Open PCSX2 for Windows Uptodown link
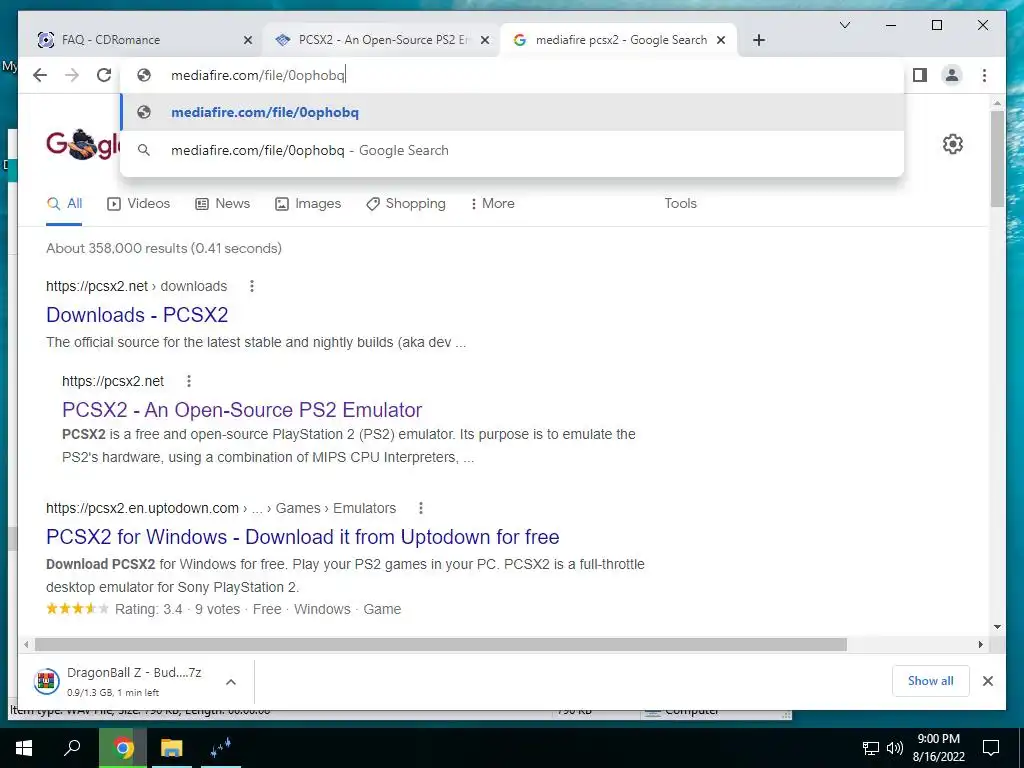Image resolution: width=1024 pixels, height=768 pixels. [x=302, y=537]
